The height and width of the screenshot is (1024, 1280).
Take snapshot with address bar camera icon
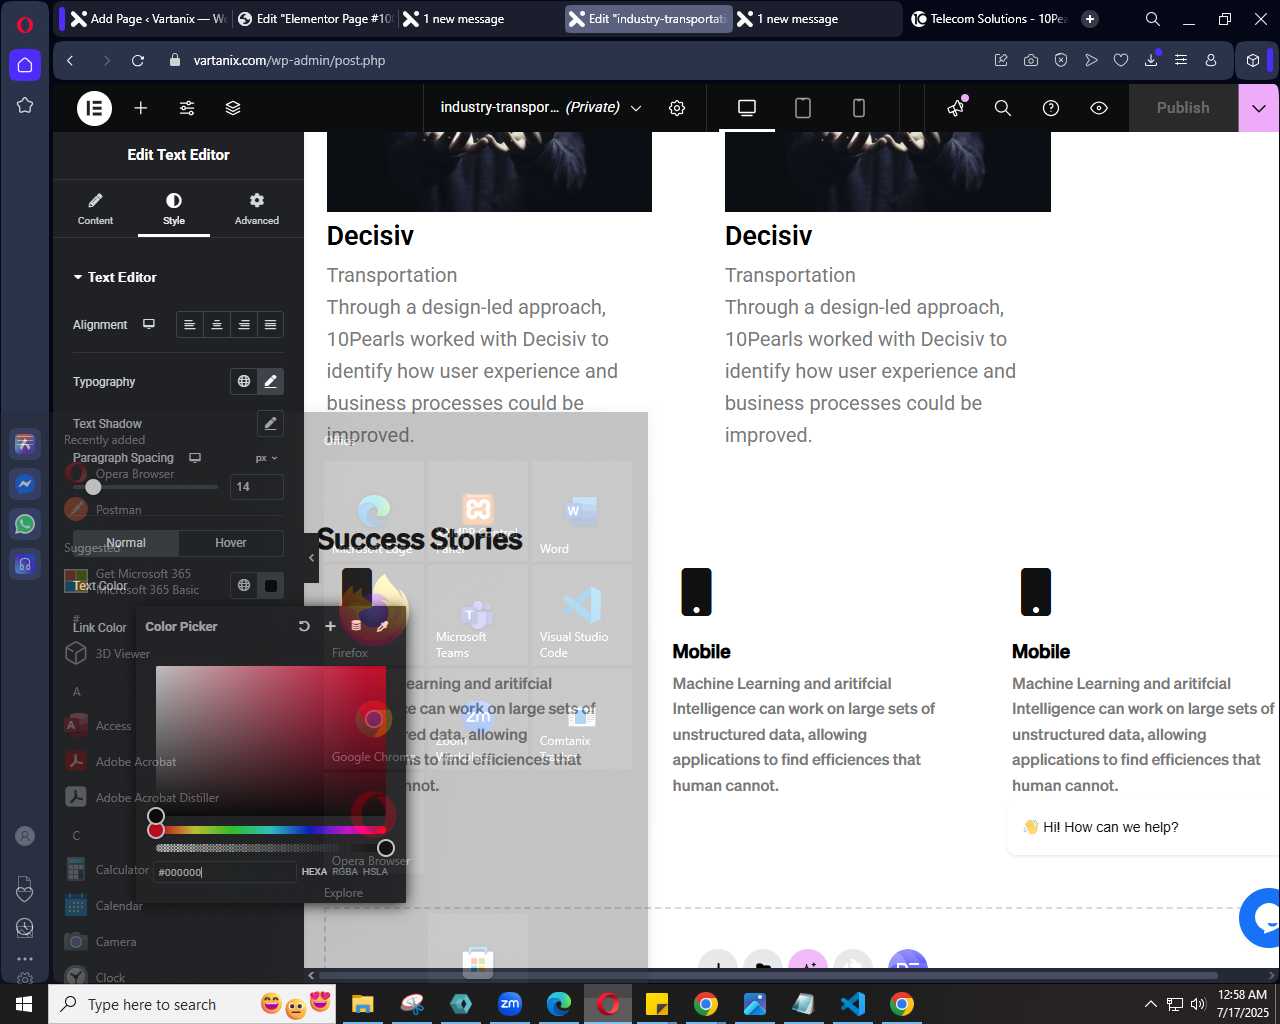1031,60
